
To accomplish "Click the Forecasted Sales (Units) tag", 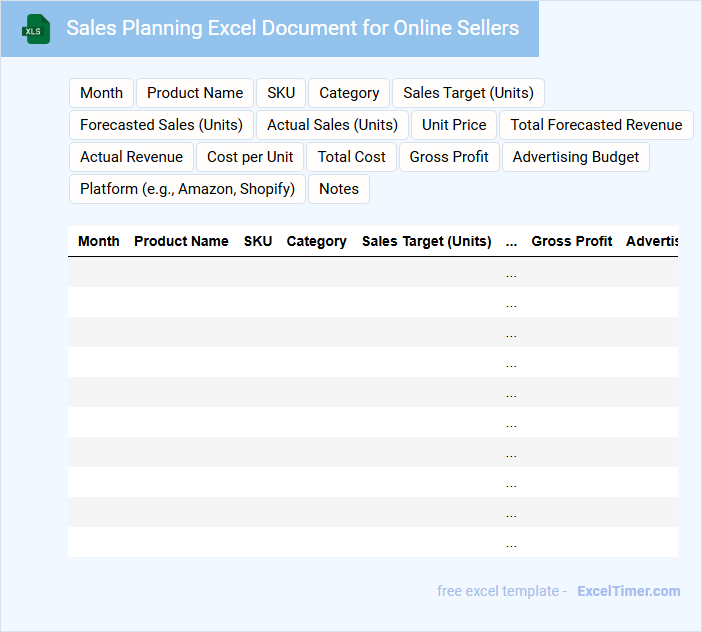I will point(161,125).
